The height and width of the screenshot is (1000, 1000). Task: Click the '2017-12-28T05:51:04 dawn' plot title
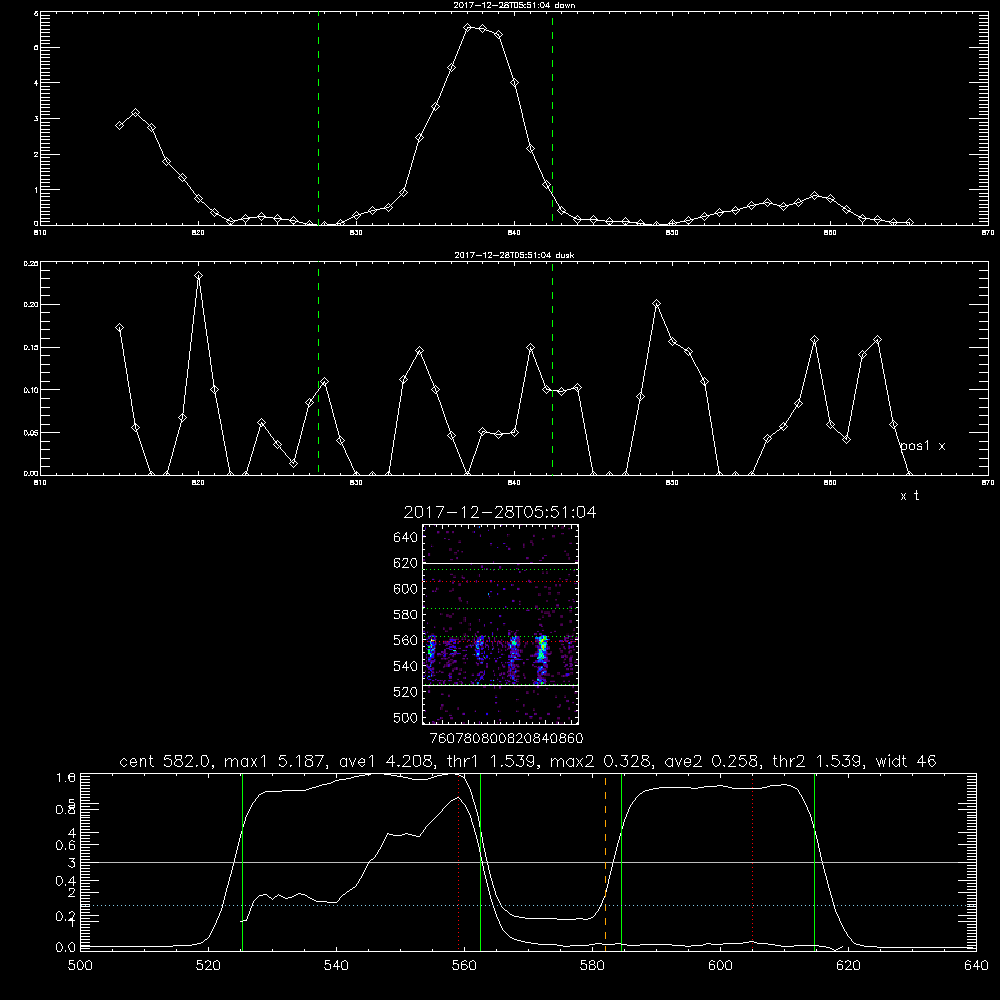click(x=514, y=5)
